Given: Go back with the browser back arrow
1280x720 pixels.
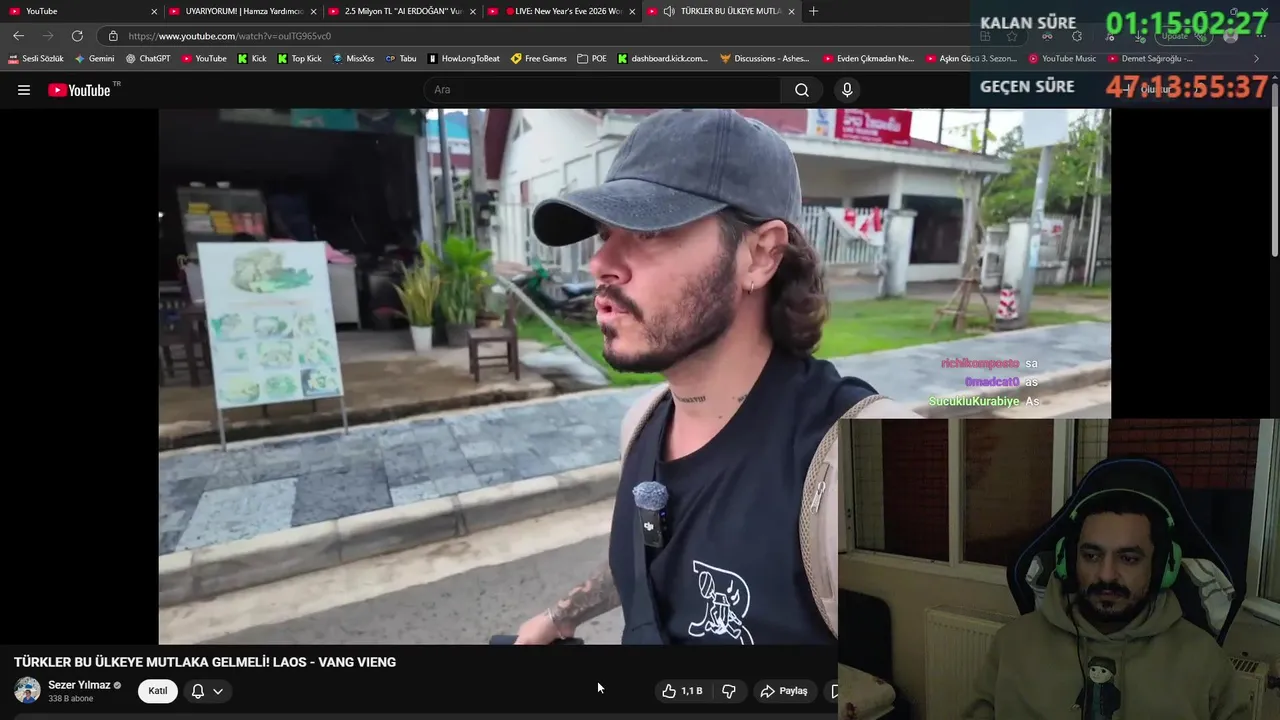Looking at the screenshot, I should click(x=18, y=36).
